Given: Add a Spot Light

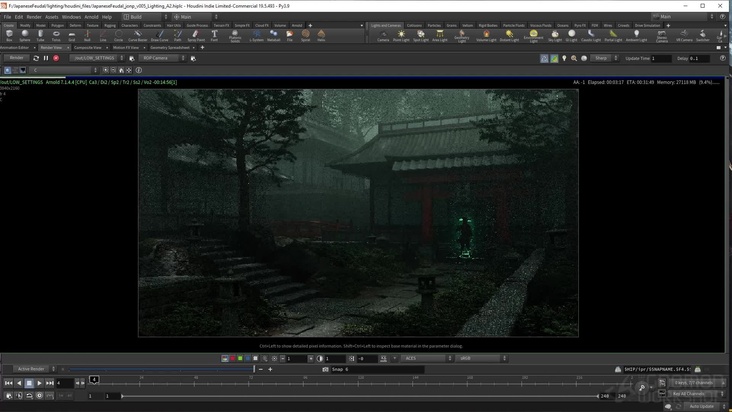Looking at the screenshot, I should click(421, 35).
